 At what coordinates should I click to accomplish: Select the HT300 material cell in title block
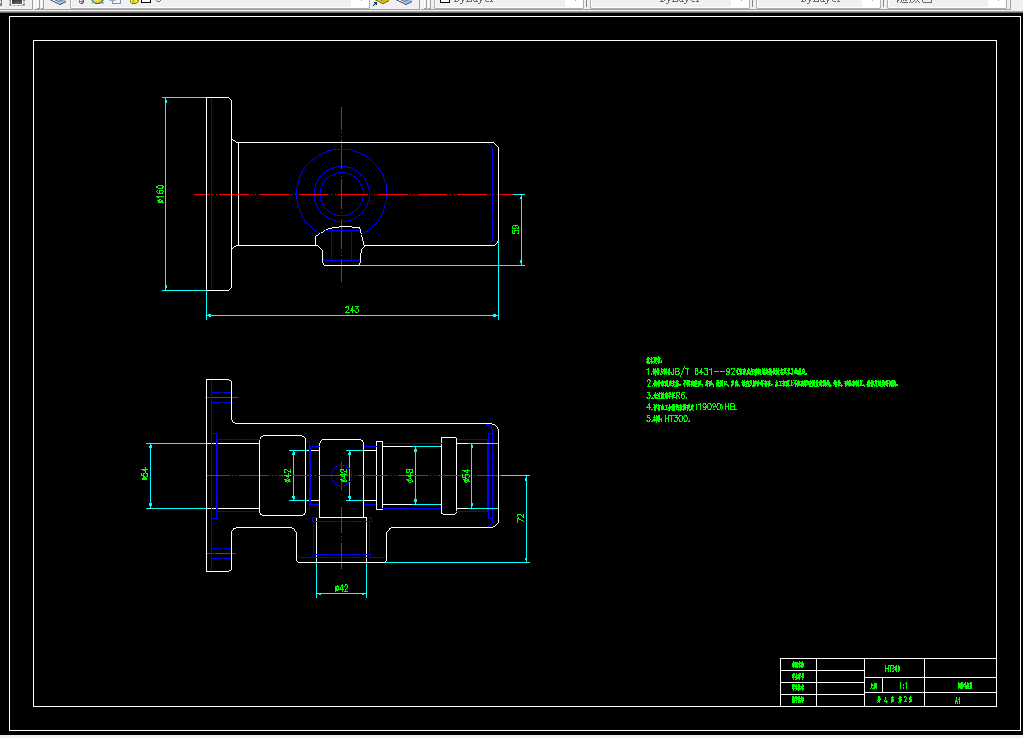[894, 668]
